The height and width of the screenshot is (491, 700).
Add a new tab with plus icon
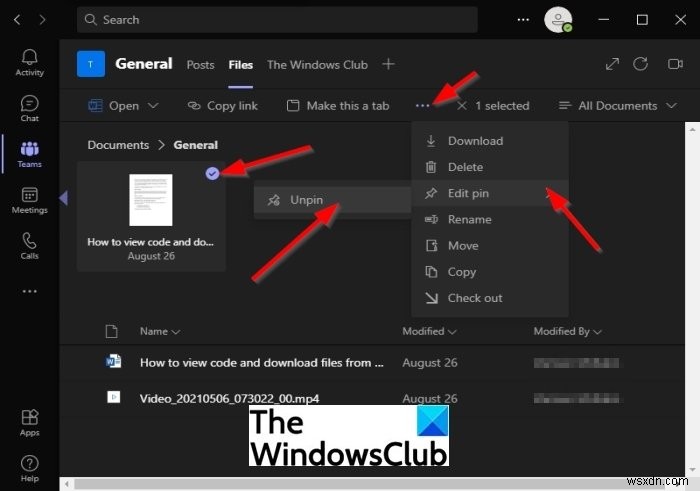point(388,64)
